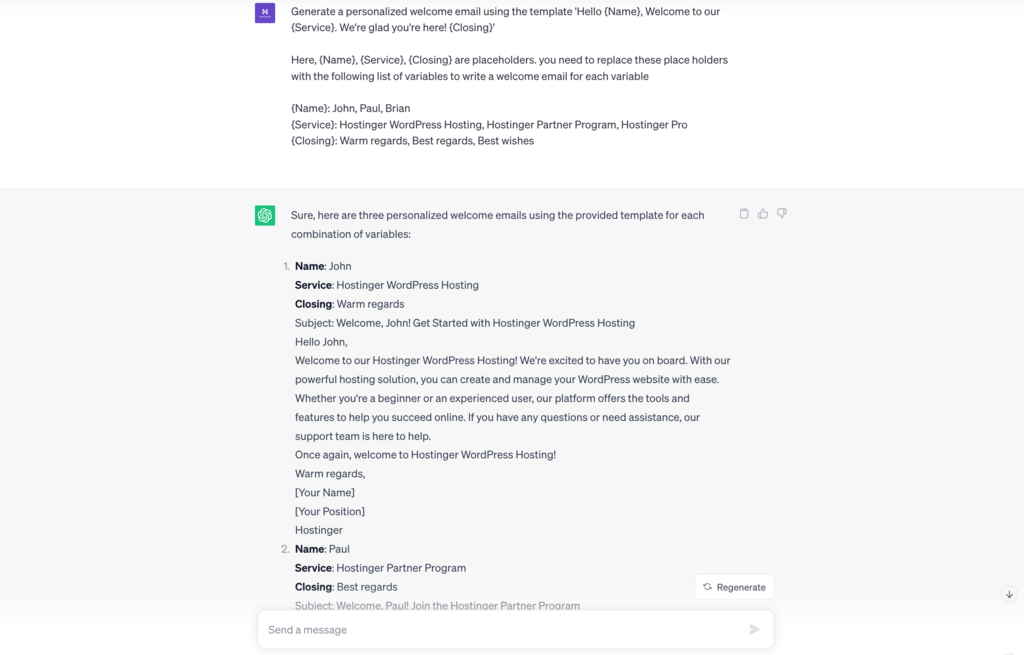Focus the 'Send a message' input field
Viewport: 1024px width, 655px height.
500,629
